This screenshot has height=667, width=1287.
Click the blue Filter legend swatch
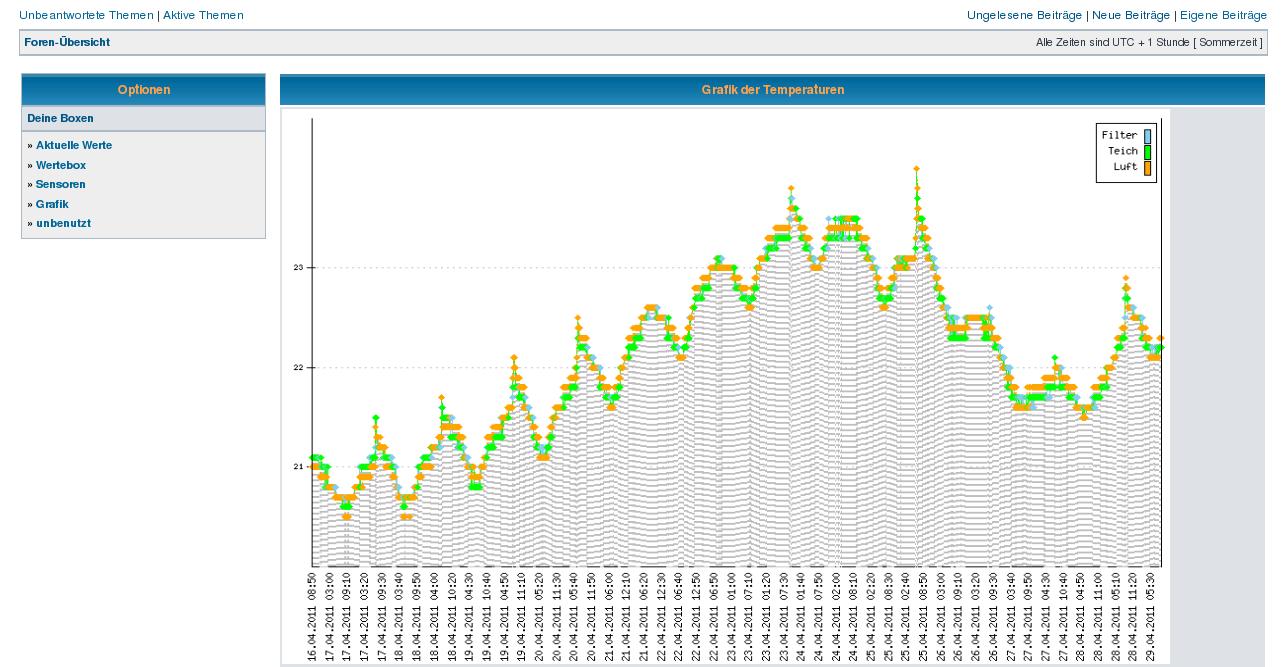[1147, 135]
